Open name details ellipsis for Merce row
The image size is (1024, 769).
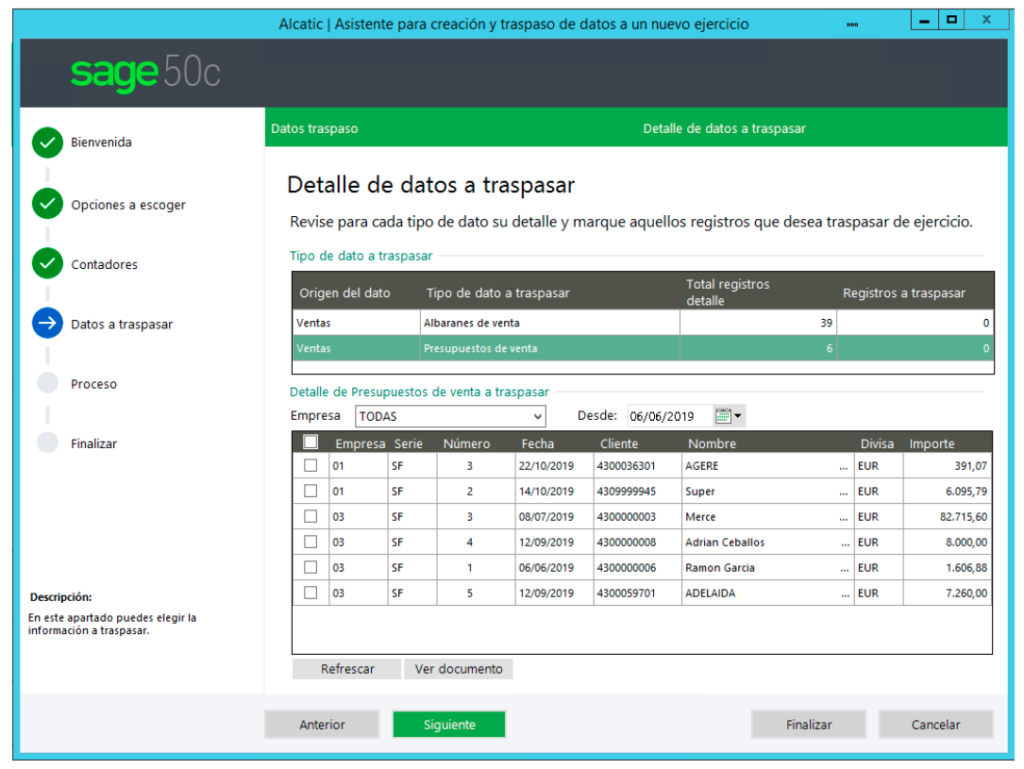click(844, 517)
